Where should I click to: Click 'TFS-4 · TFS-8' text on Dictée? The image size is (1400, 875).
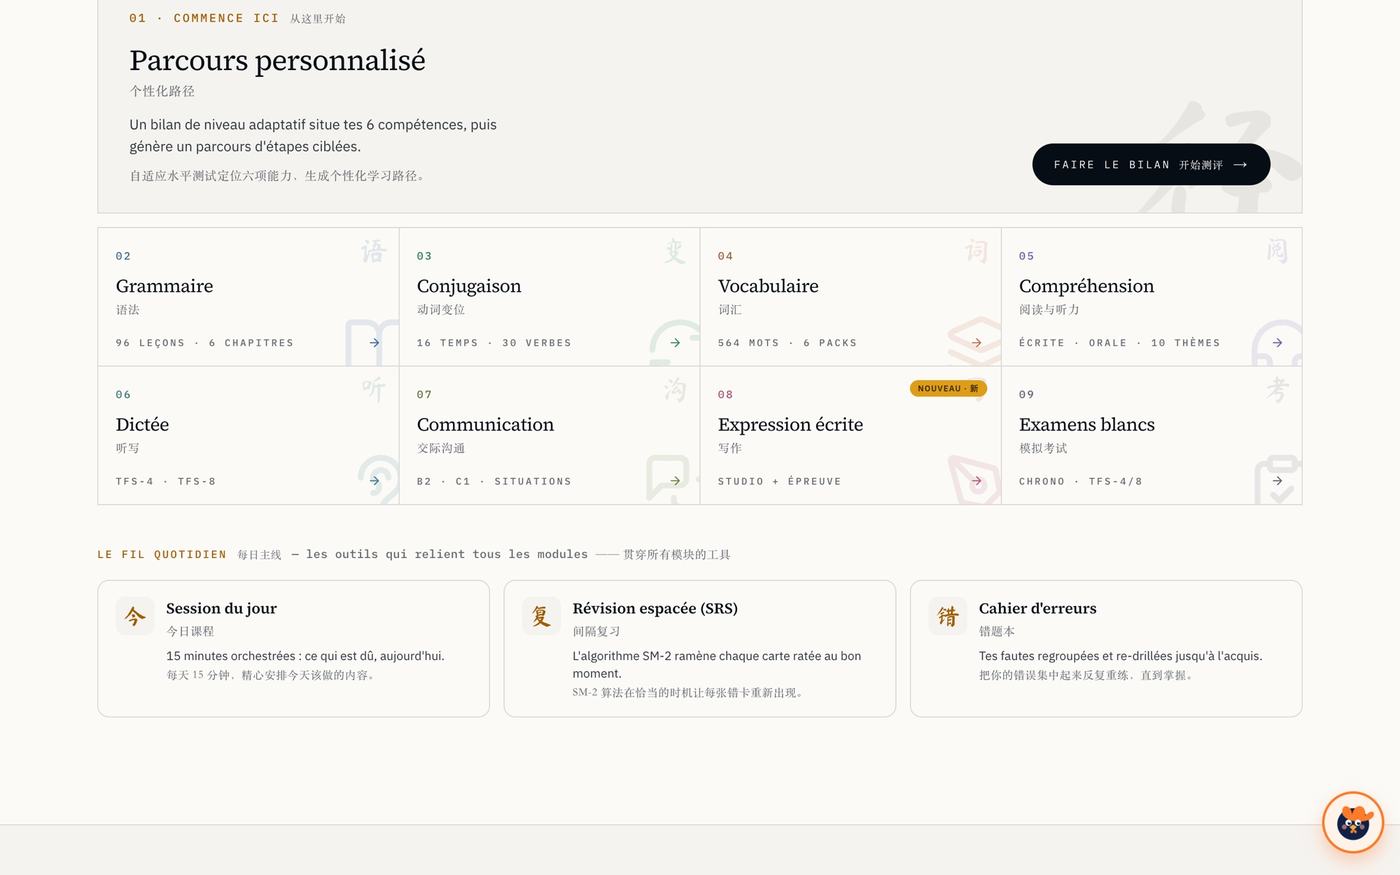(166, 481)
